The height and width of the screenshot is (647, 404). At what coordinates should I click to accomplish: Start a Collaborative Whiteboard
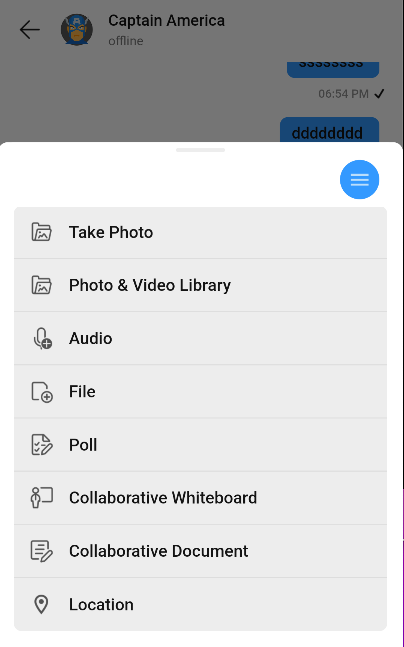pos(201,498)
